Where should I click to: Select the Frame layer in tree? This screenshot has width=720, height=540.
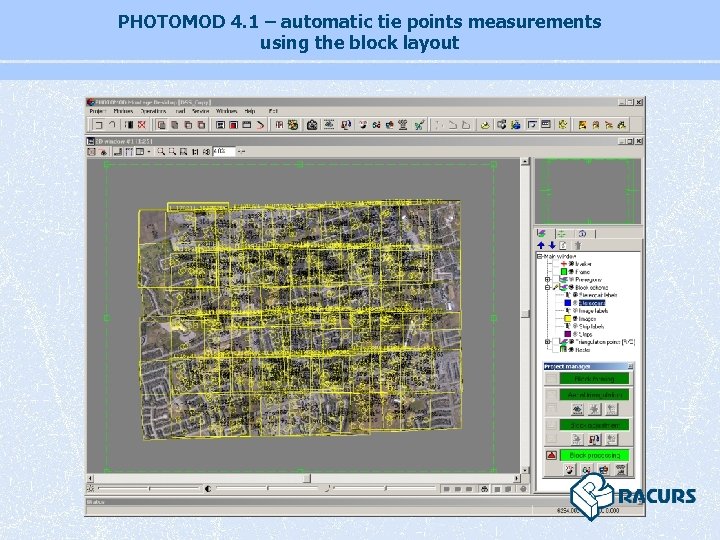pos(581,270)
